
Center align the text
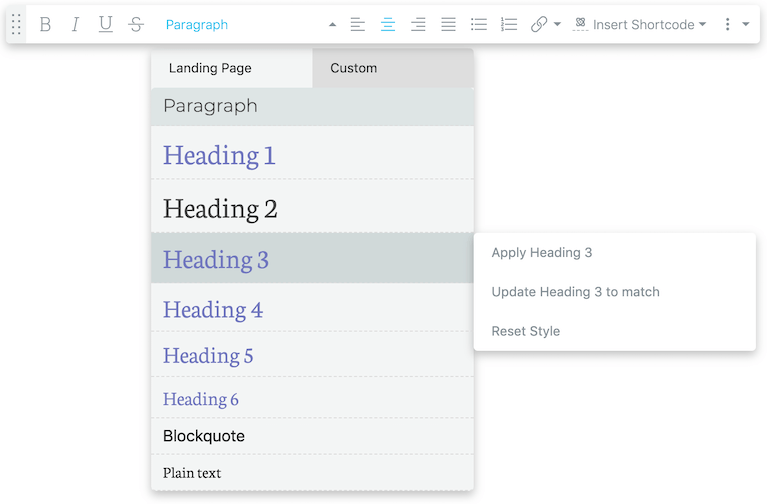388,24
